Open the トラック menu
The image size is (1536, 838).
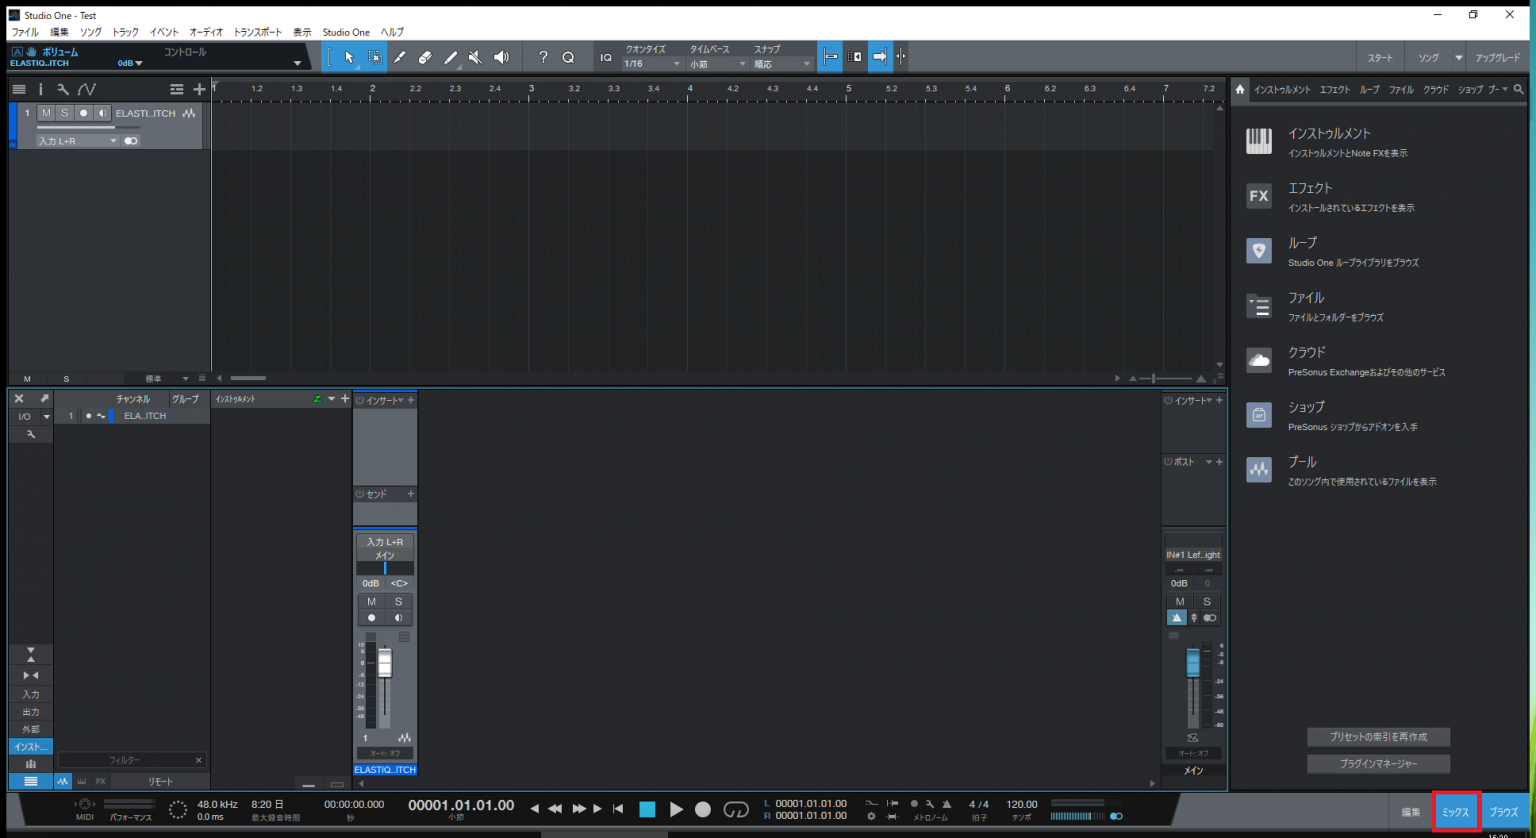(124, 32)
